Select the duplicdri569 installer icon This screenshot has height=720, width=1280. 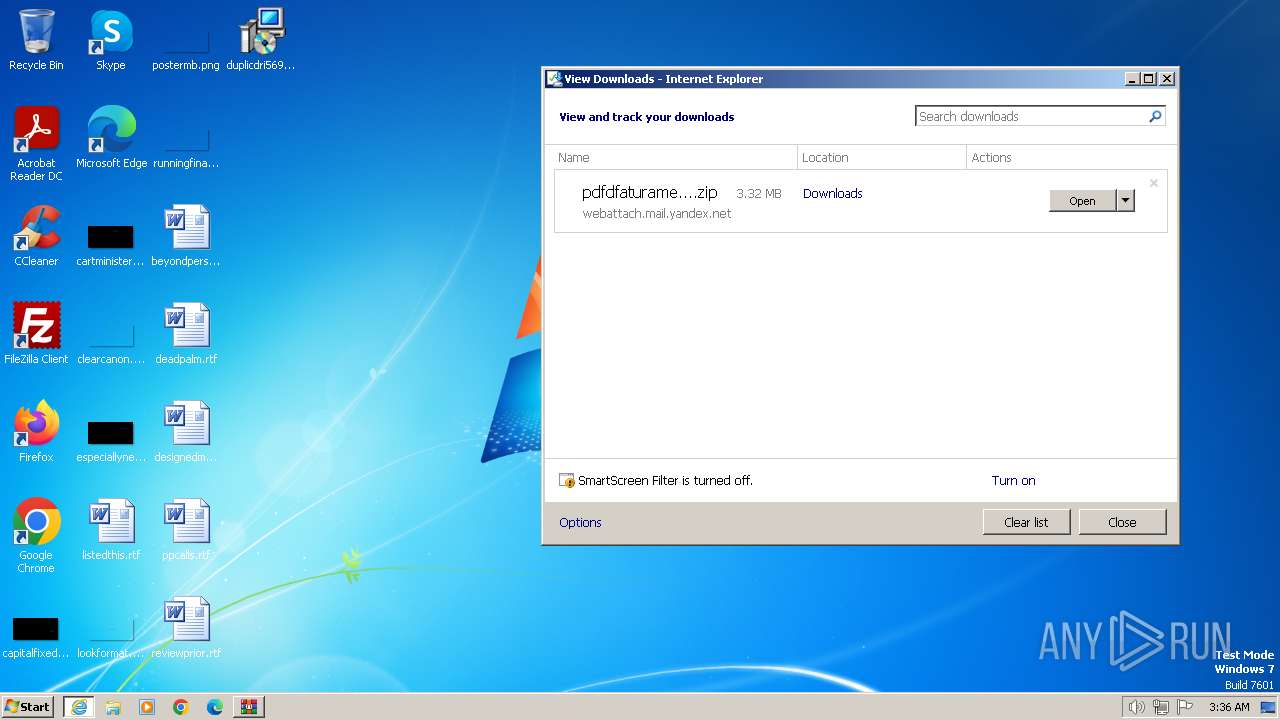[x=261, y=40]
